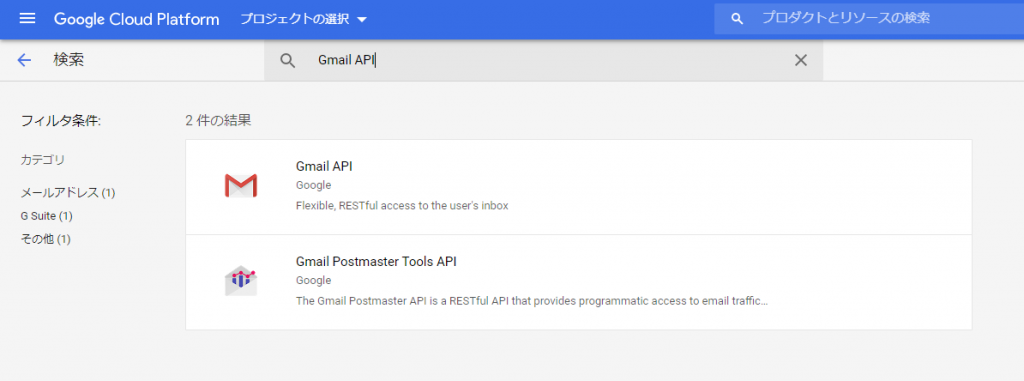This screenshot has height=381, width=1024.
Task: Click the back arrow next to 検索
Action: click(24, 60)
